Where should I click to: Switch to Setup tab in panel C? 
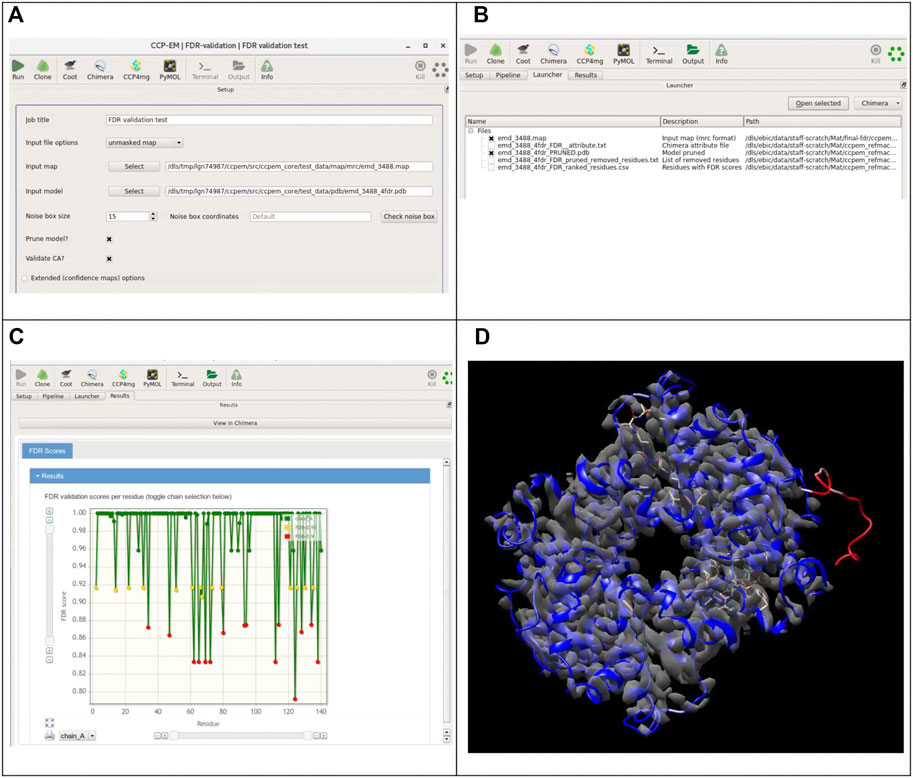(x=24, y=396)
